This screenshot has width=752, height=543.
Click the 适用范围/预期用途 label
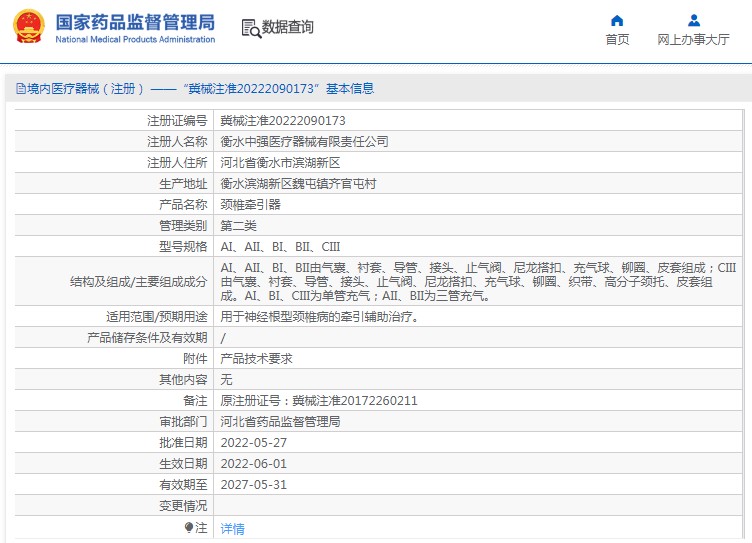(x=157, y=317)
